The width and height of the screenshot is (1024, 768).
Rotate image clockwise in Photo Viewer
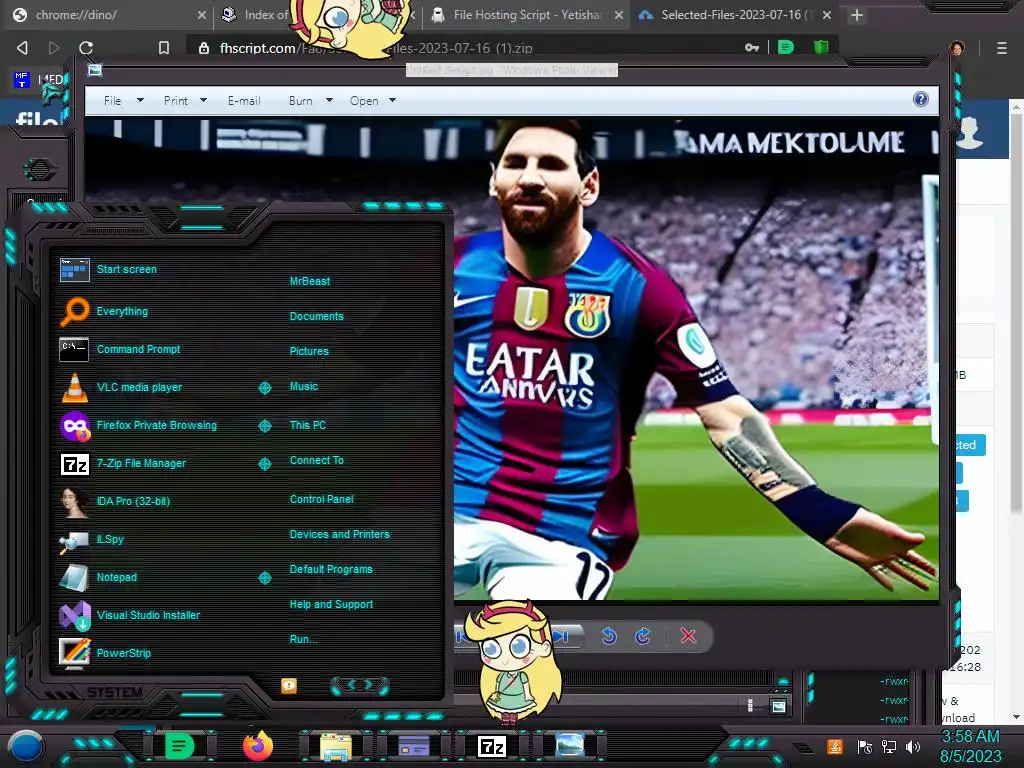coord(643,636)
